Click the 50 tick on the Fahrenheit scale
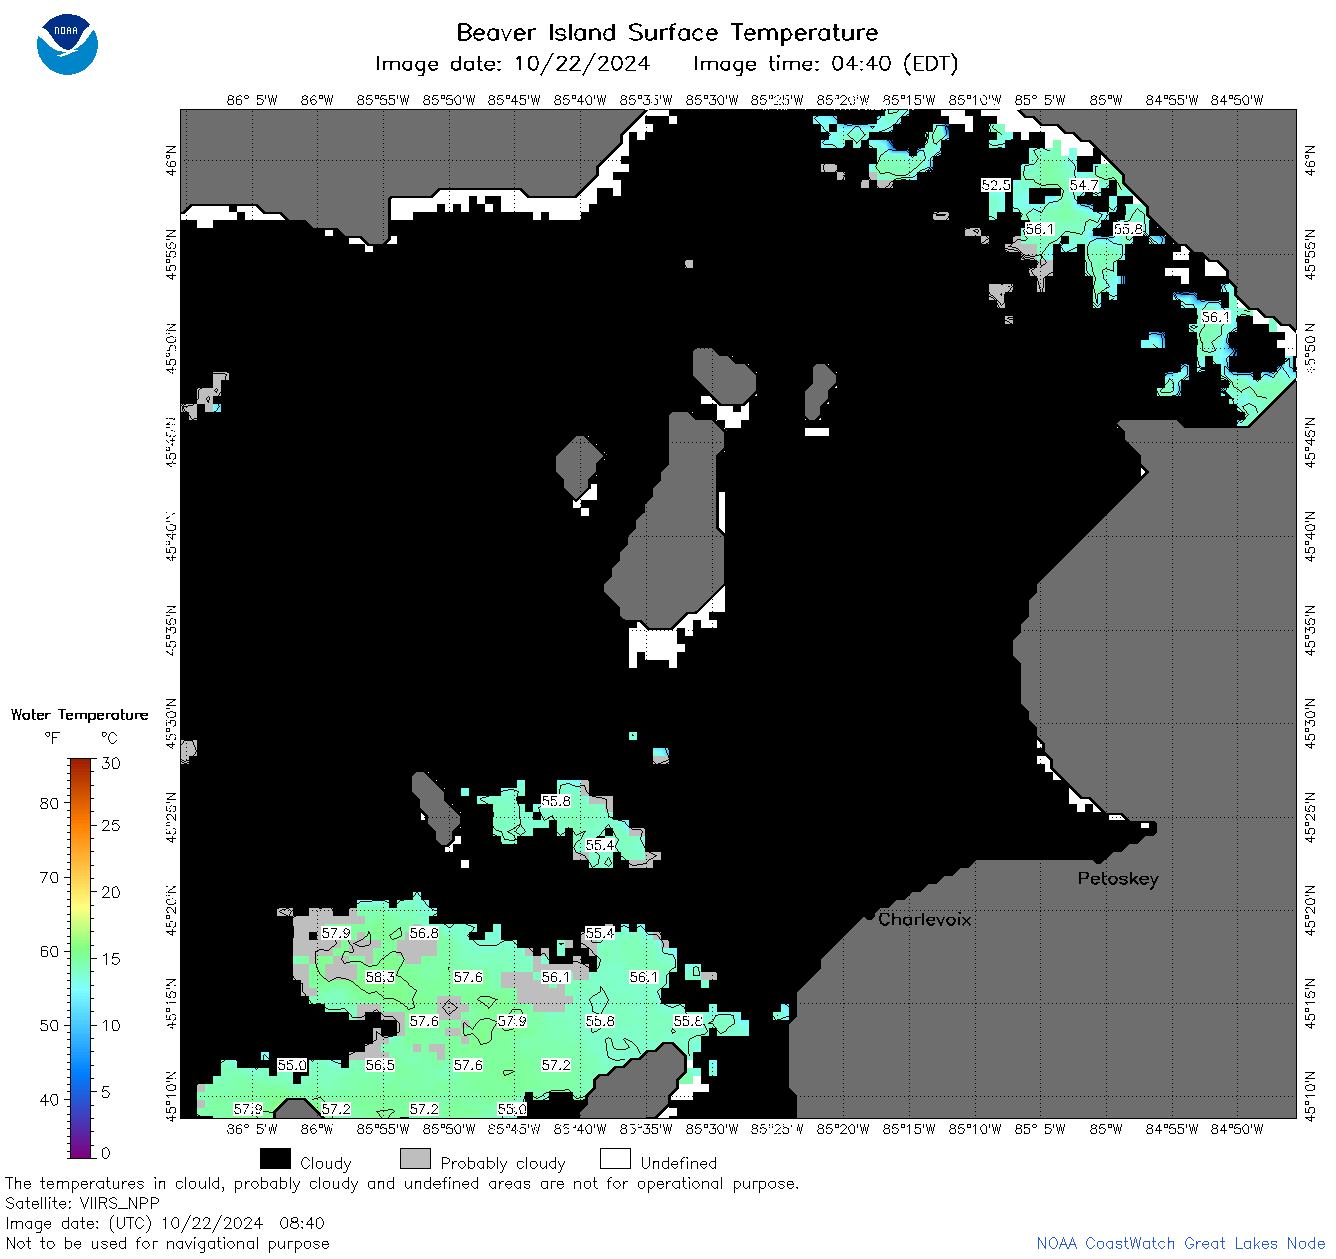 (49, 1025)
